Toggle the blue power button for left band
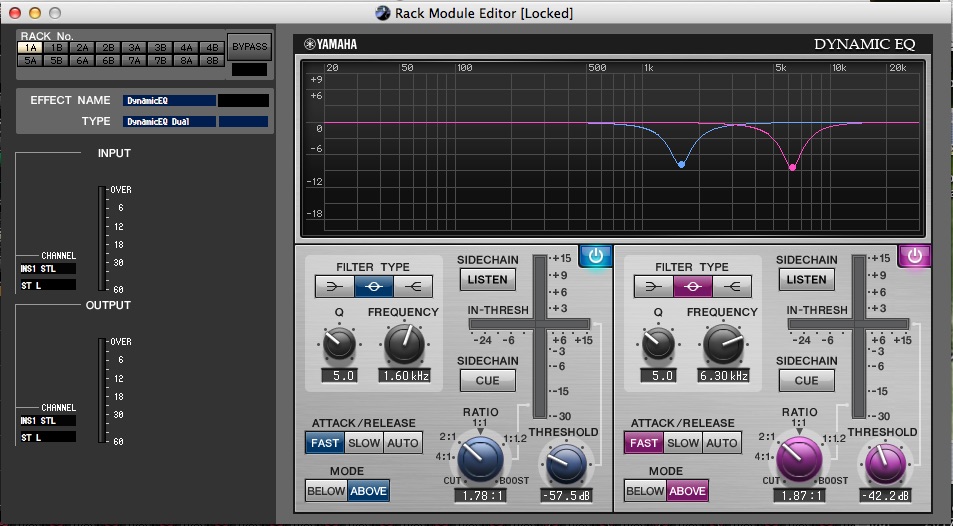Image resolution: width=953 pixels, height=526 pixels. (596, 256)
